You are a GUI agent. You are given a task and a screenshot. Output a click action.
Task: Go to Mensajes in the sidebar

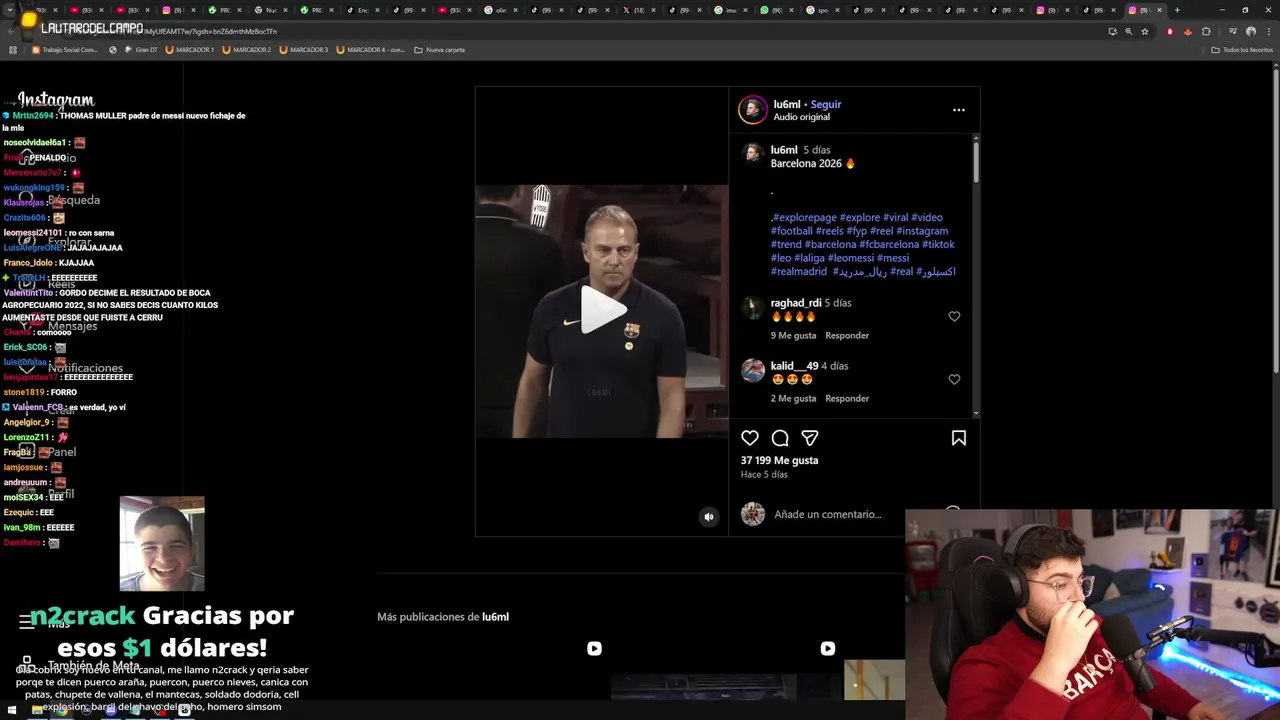pos(60,326)
